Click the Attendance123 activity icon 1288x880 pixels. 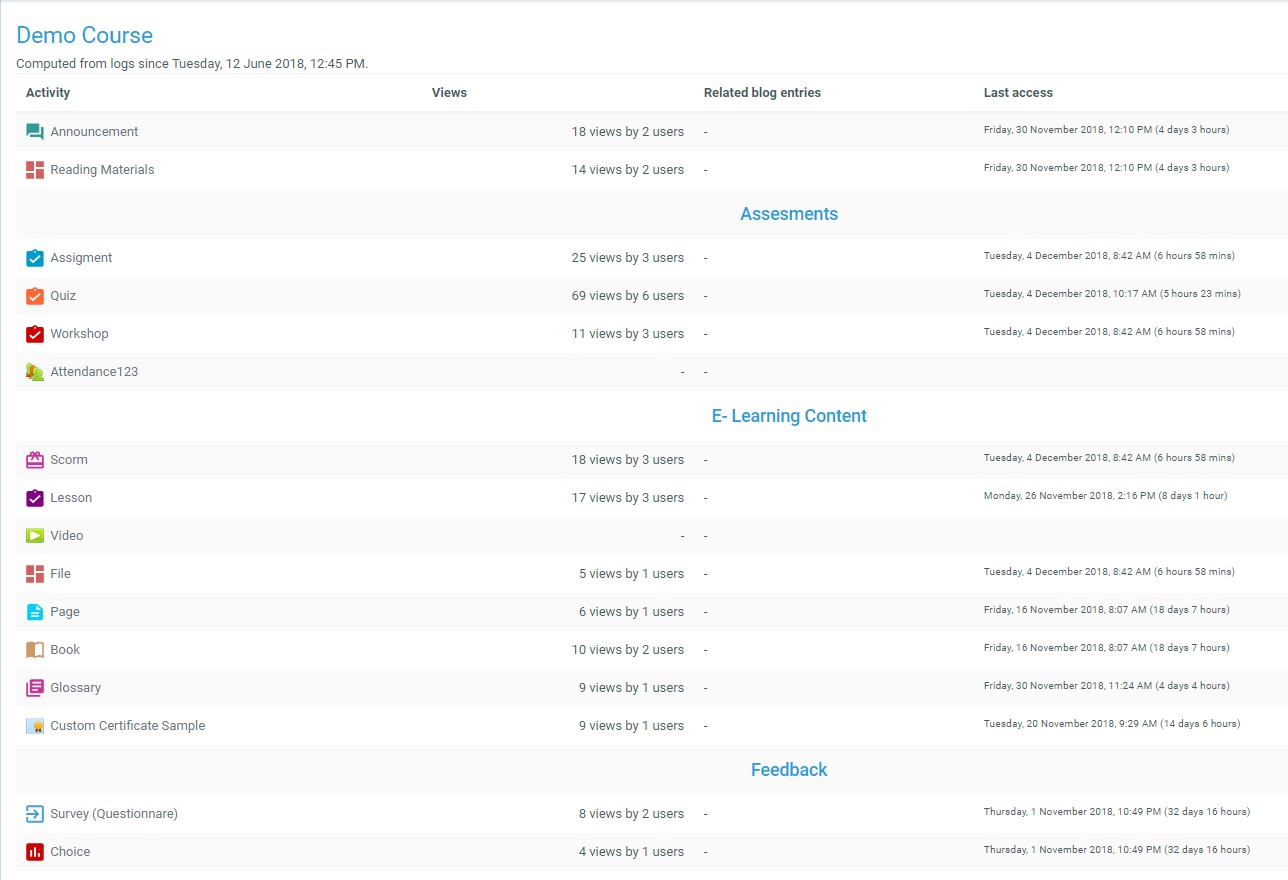[35, 372]
